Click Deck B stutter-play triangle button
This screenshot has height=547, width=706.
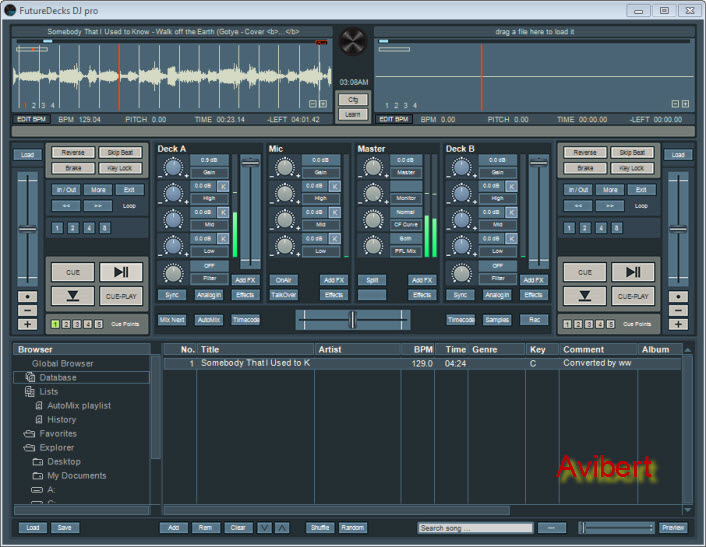point(584,296)
